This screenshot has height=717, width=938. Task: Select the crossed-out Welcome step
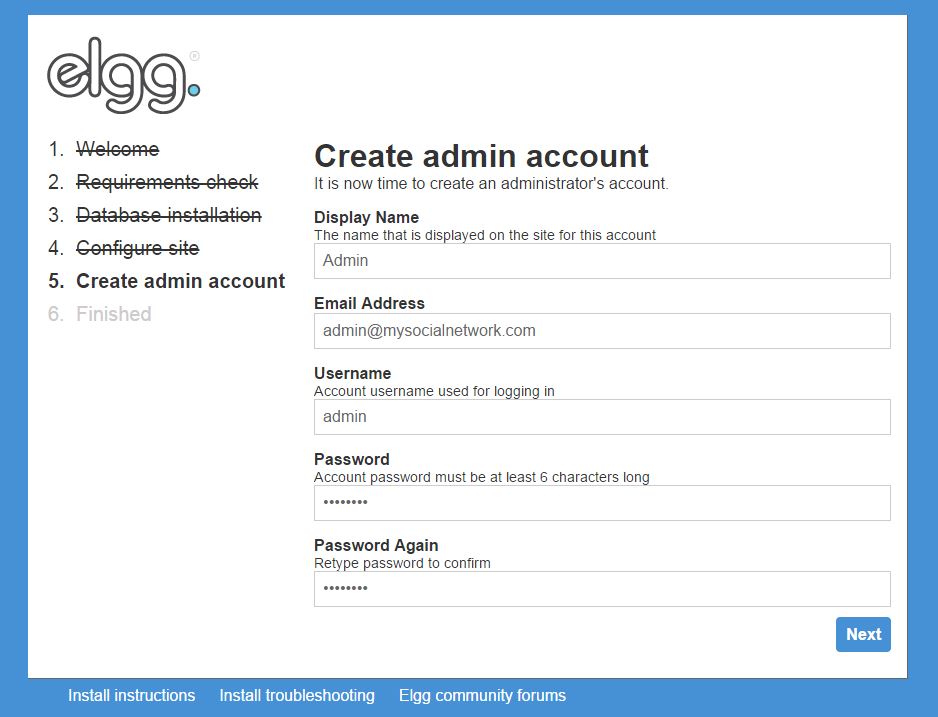pos(117,149)
